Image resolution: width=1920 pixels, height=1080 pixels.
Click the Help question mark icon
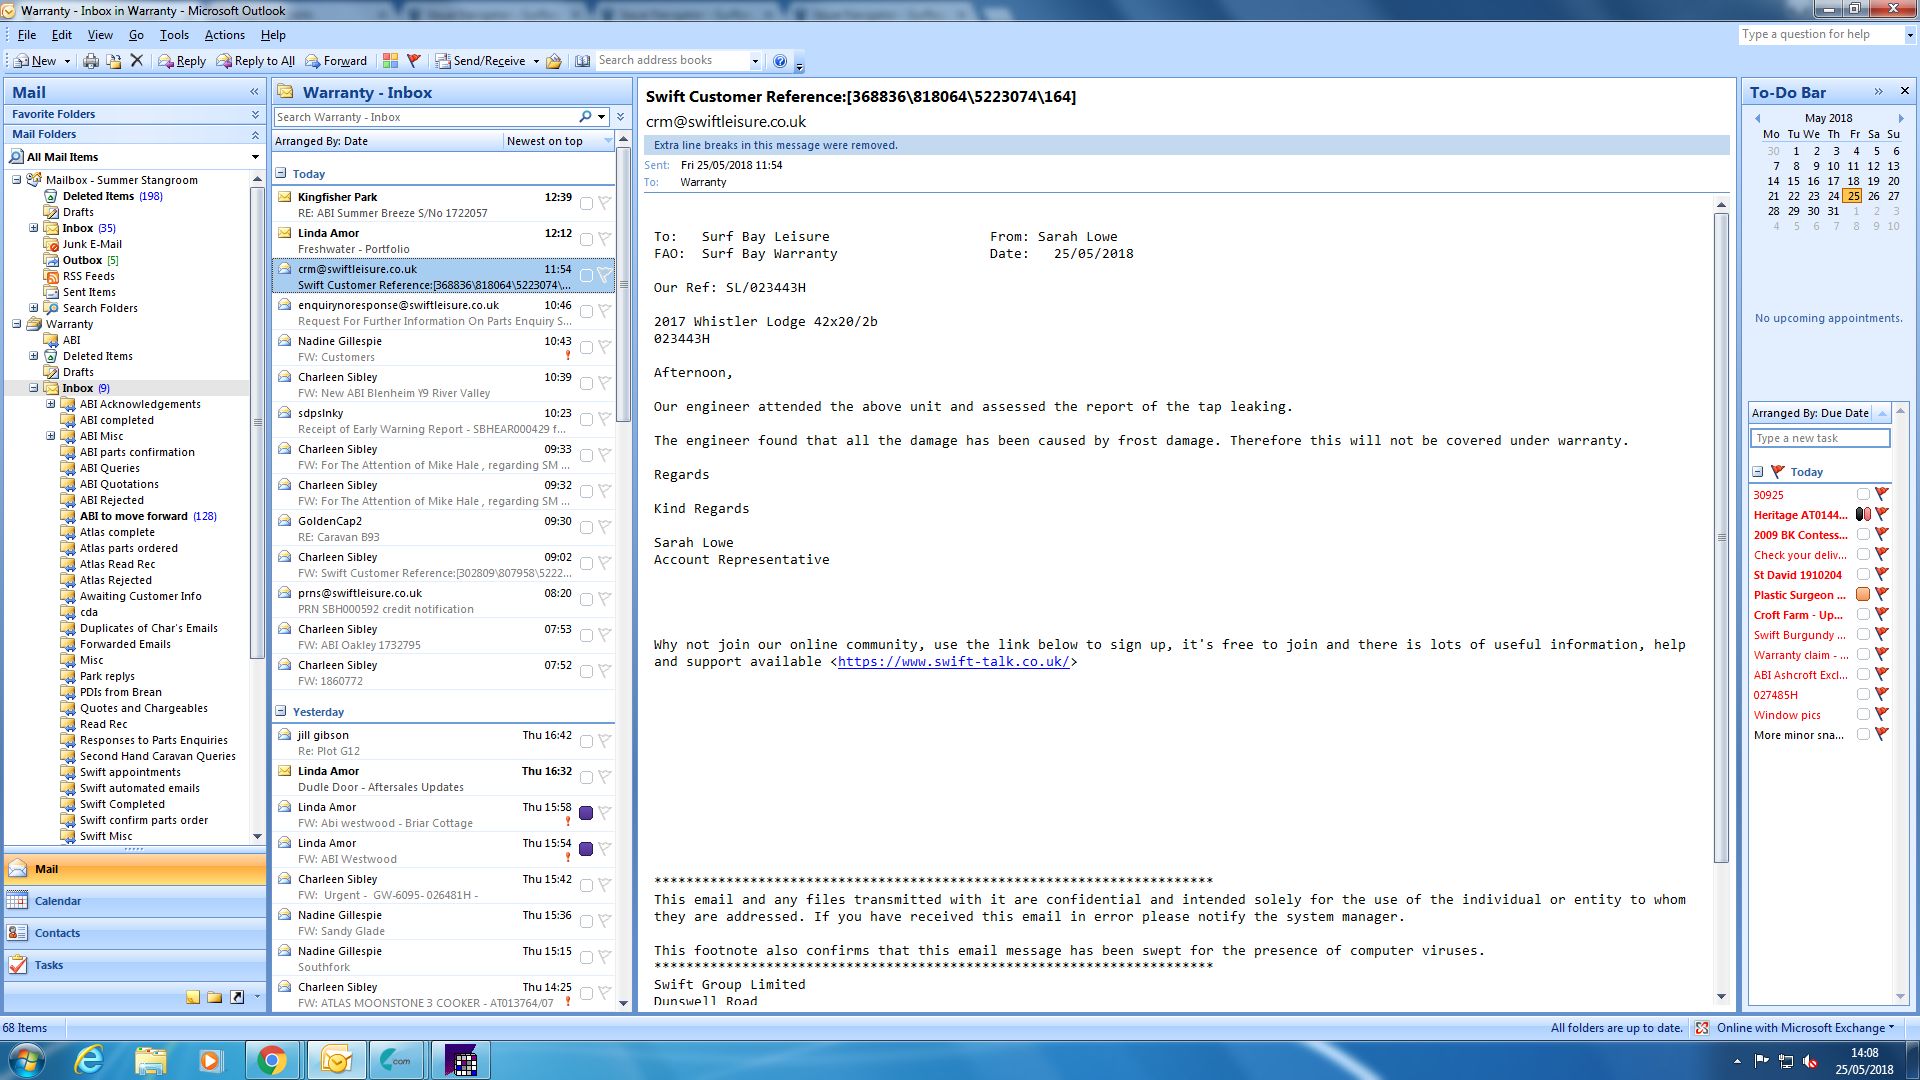pyautogui.click(x=780, y=61)
